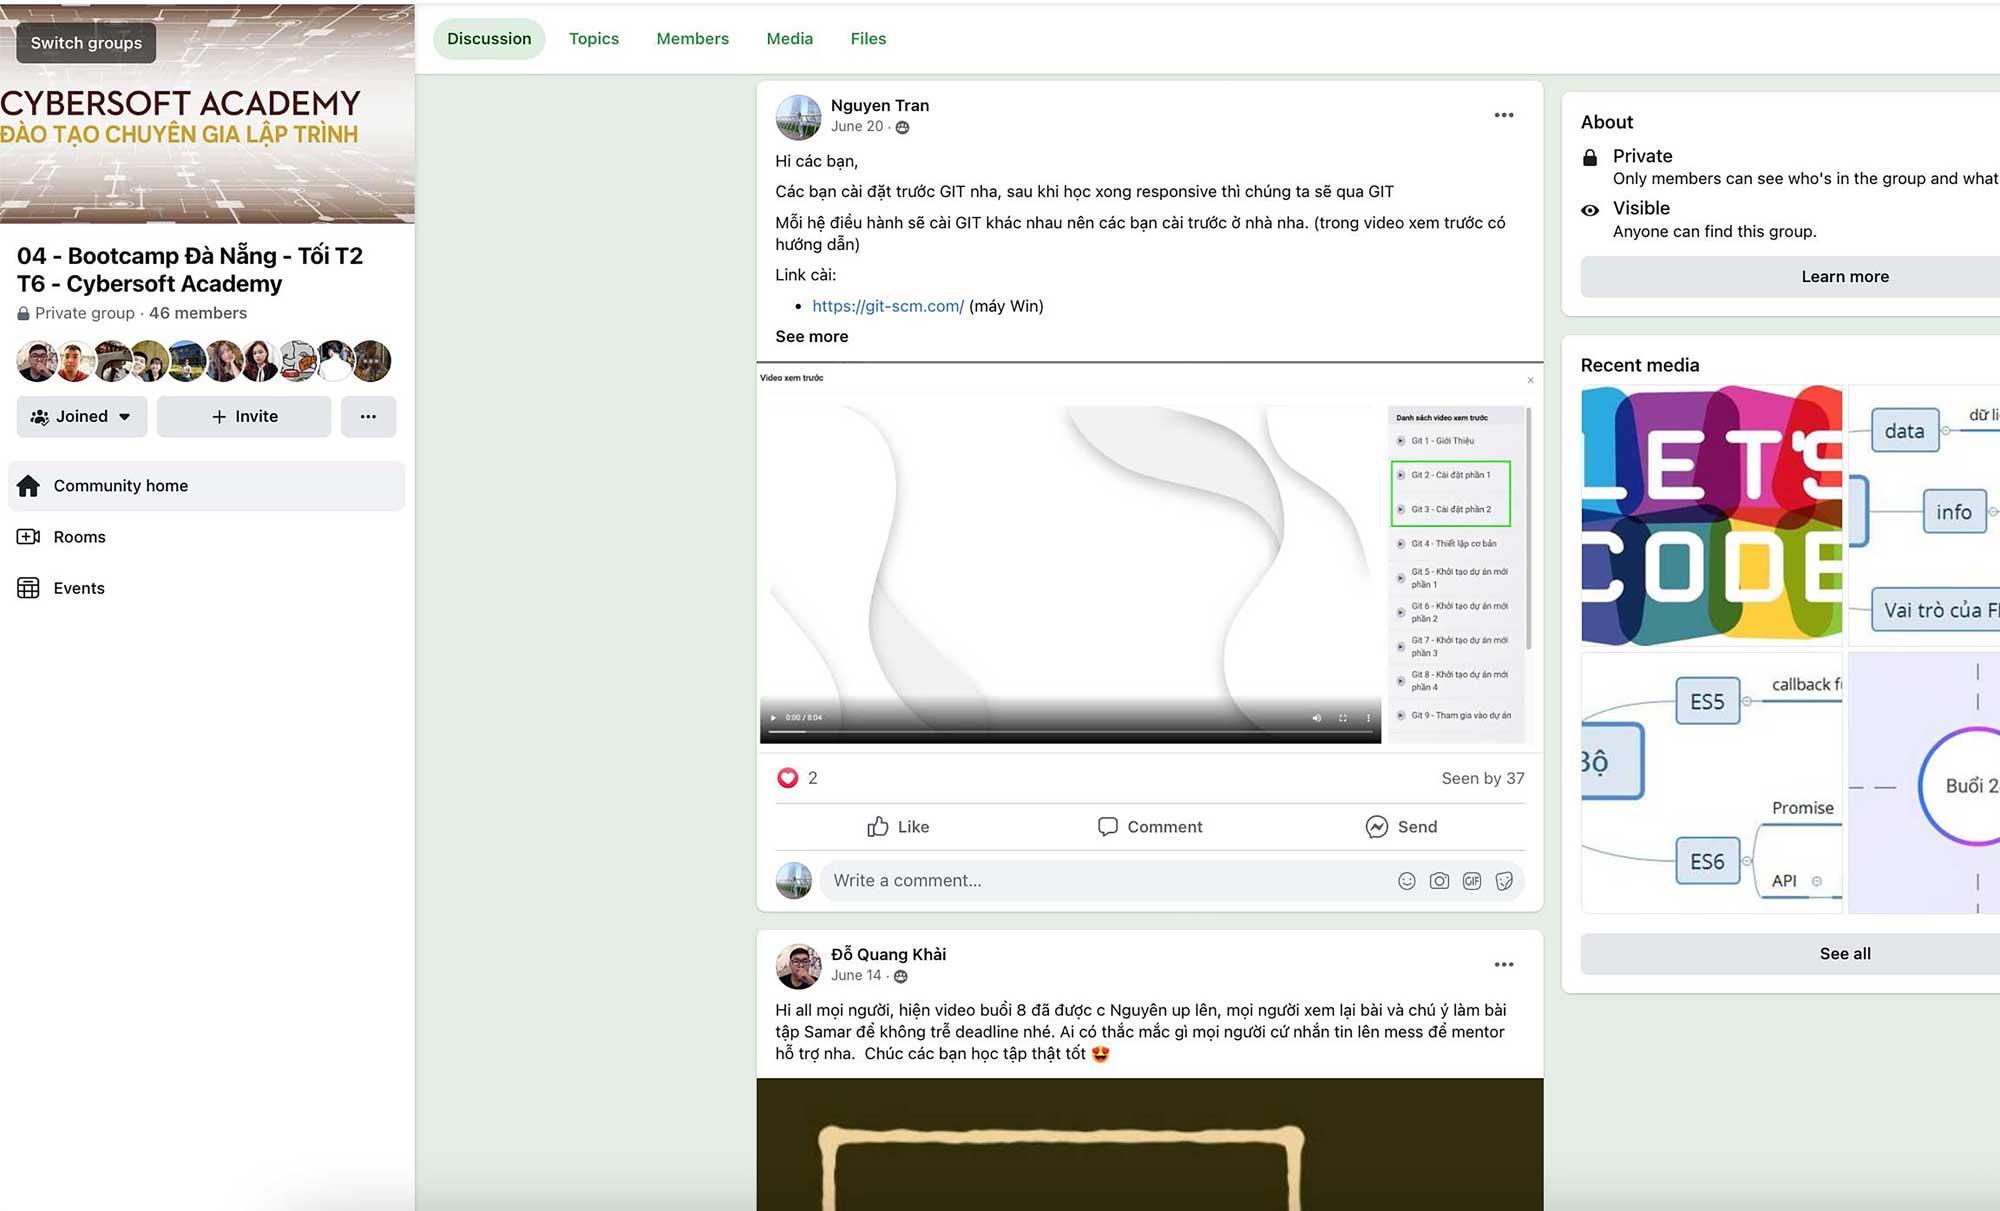Expand the Joined dropdown
Viewport: 2000px width, 1211px height.
82,417
